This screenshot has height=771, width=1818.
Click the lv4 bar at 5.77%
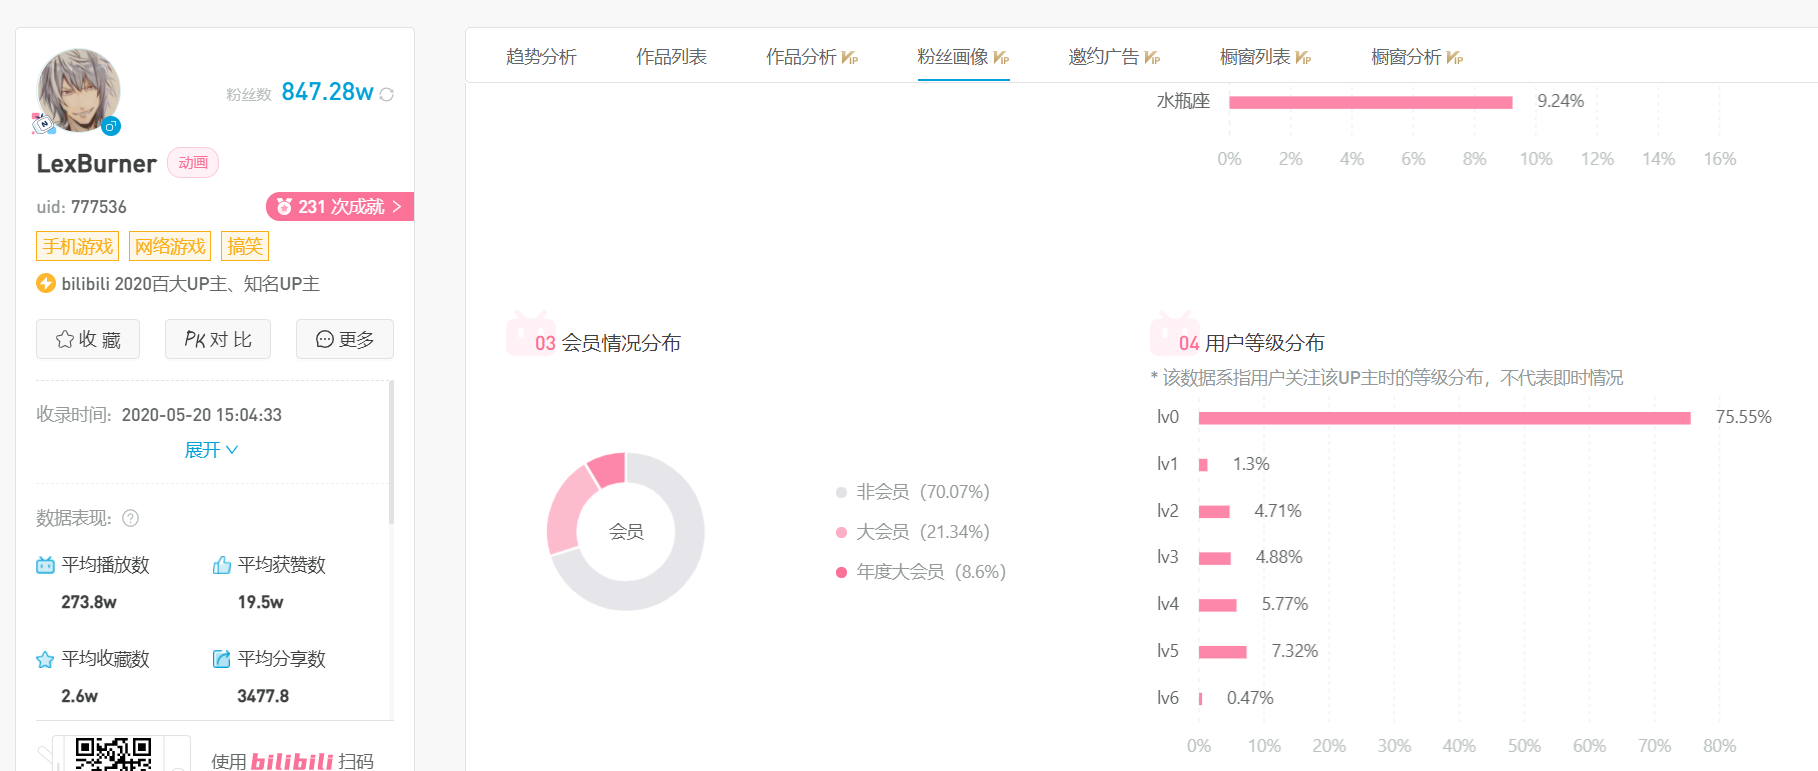(x=1217, y=605)
